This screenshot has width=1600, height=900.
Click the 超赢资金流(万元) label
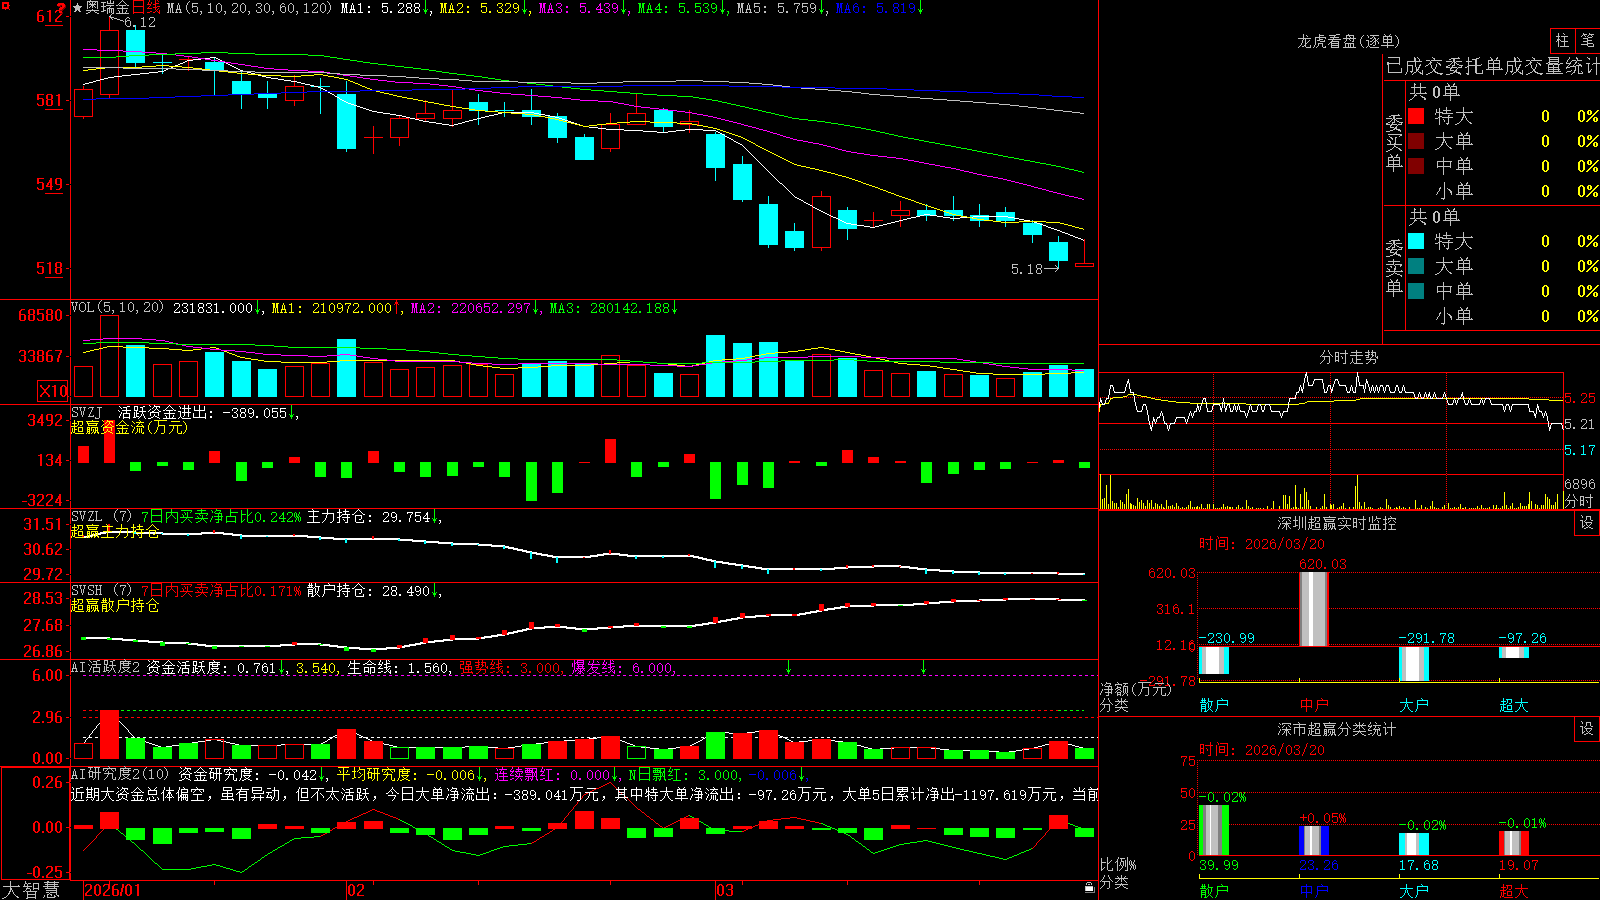point(129,427)
